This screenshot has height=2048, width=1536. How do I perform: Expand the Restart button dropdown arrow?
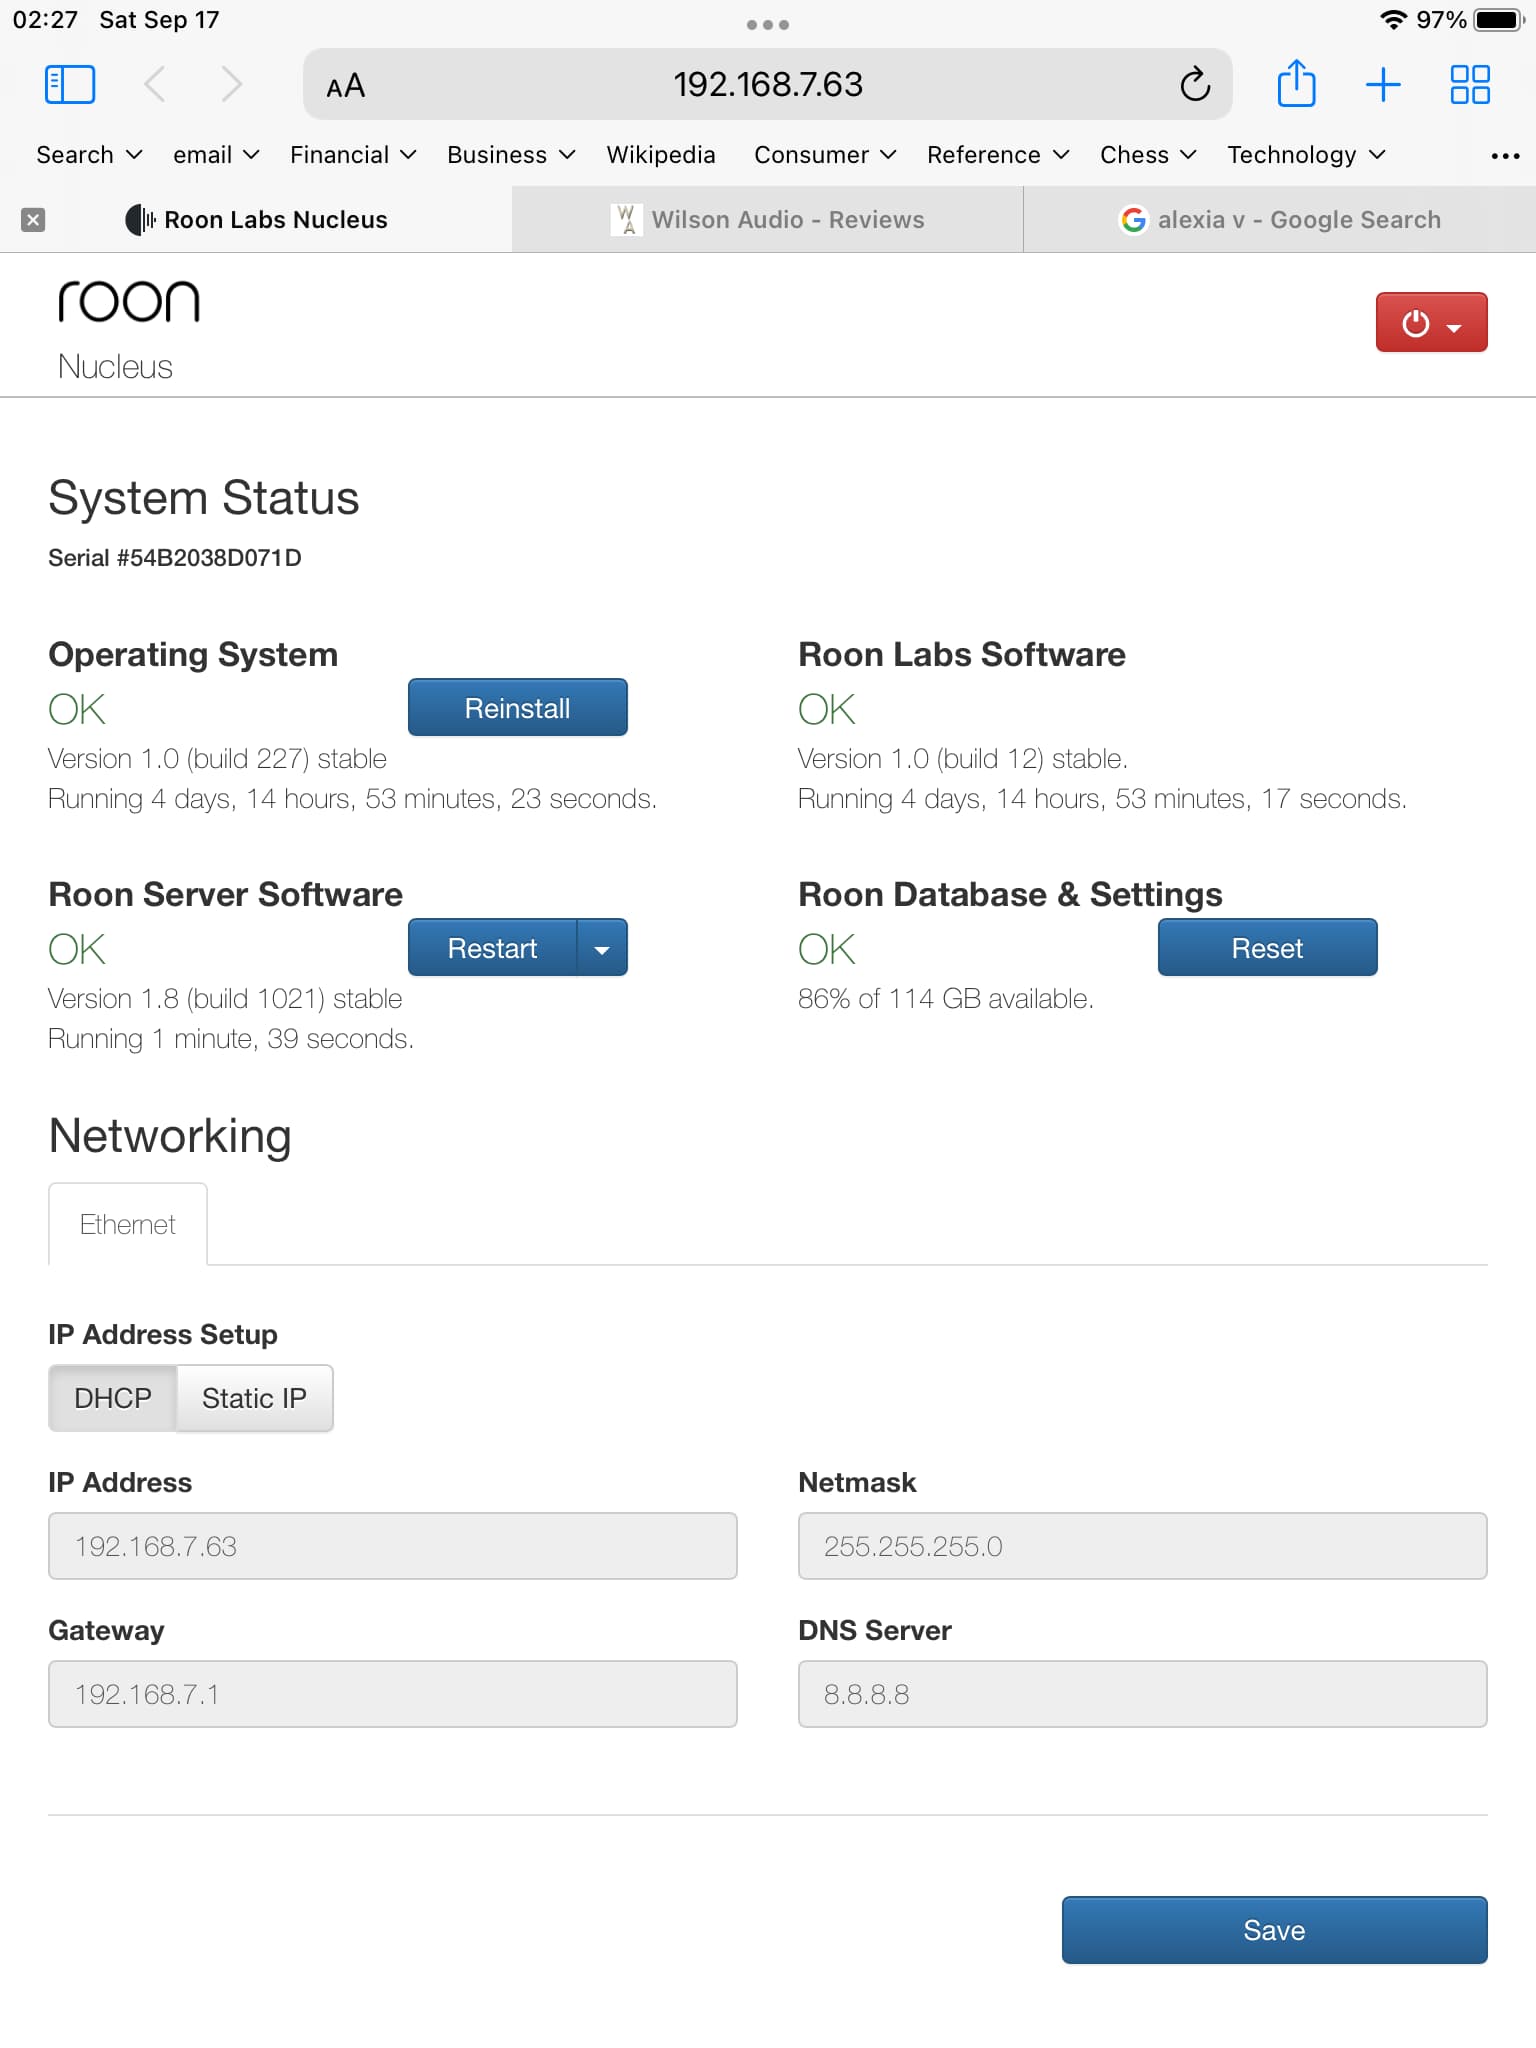pyautogui.click(x=602, y=948)
